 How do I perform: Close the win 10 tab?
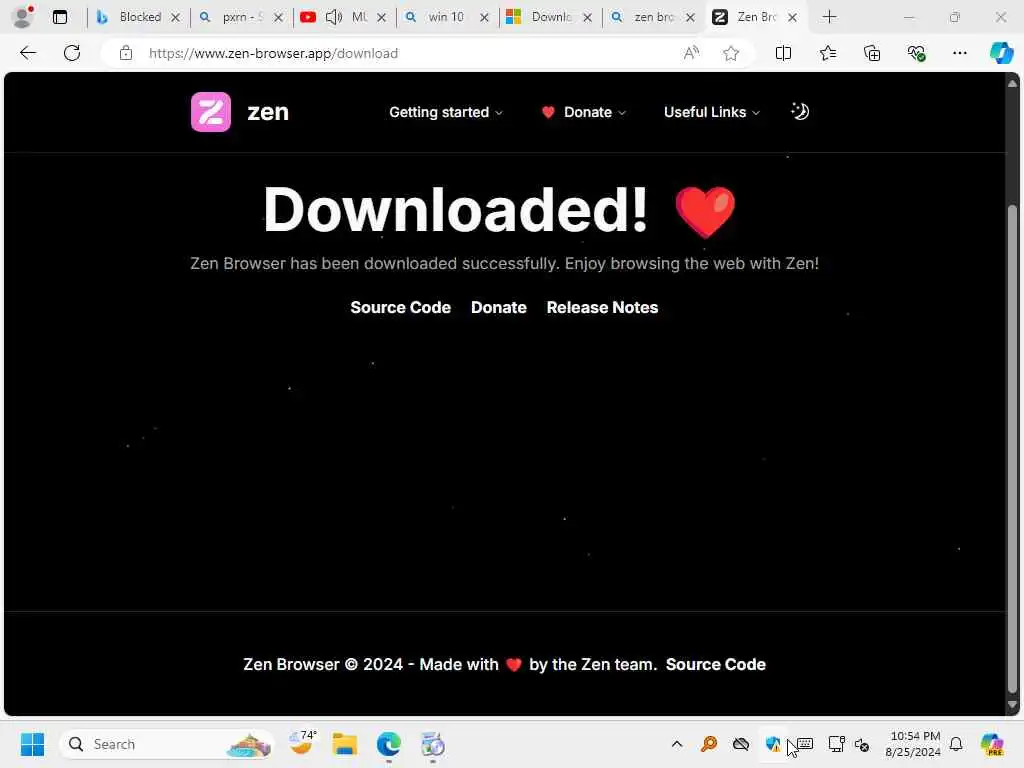click(x=484, y=18)
